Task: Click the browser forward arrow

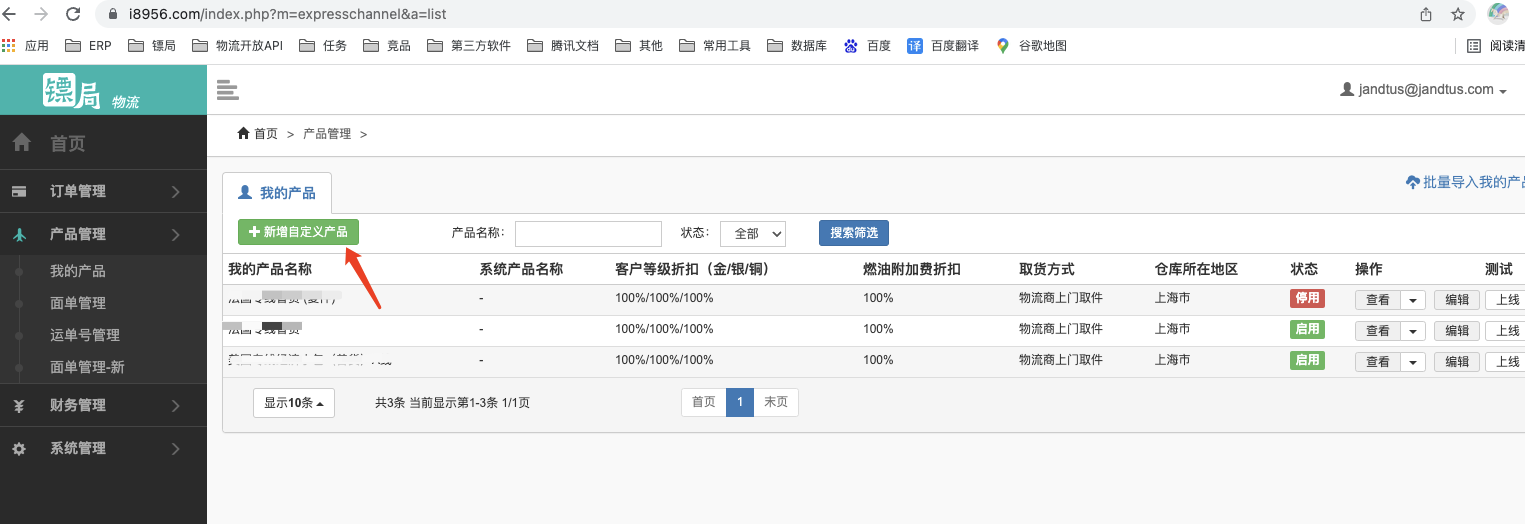Action: click(41, 14)
